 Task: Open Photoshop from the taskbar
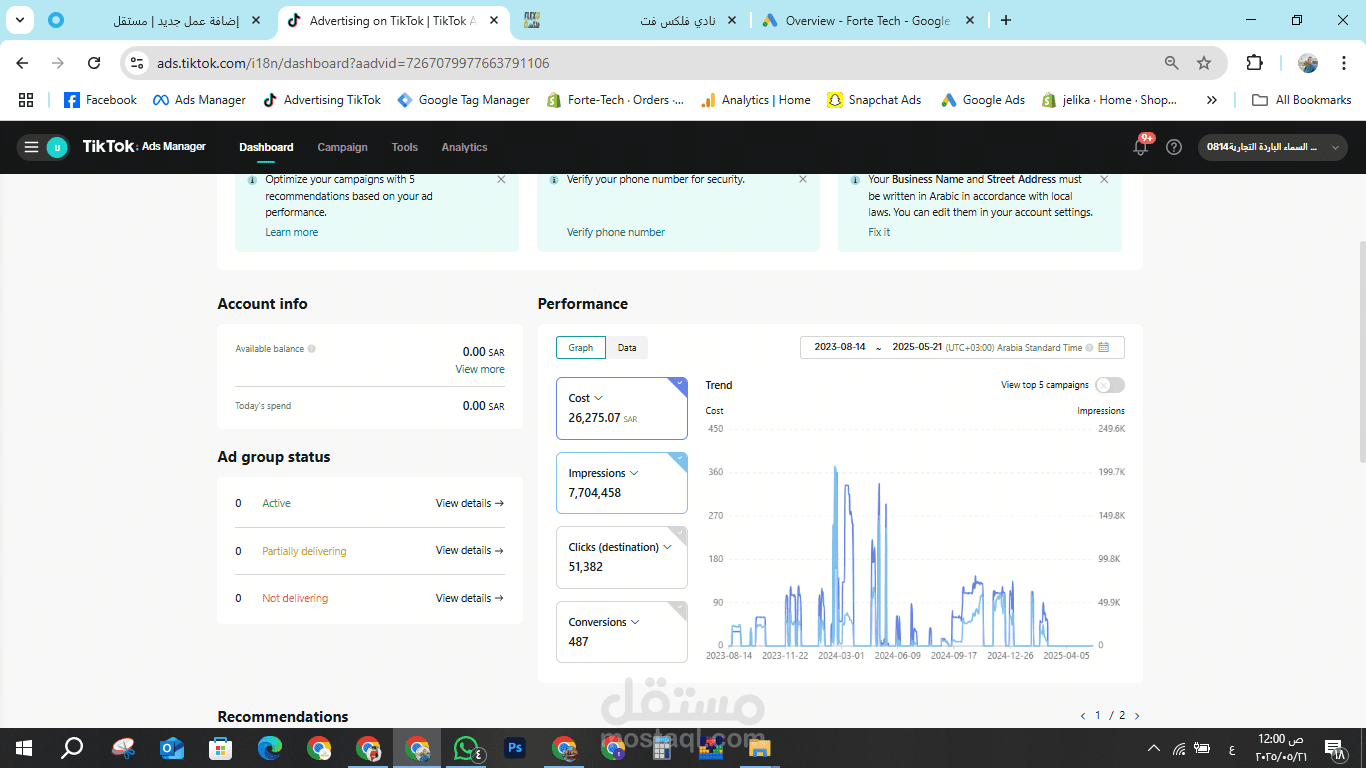(x=516, y=747)
